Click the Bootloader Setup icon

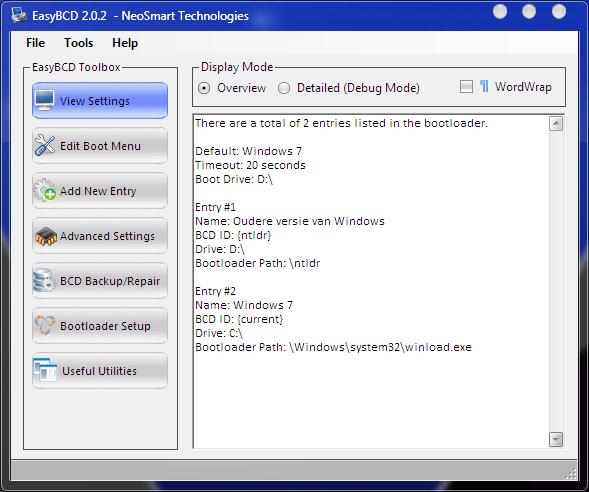(x=45, y=325)
